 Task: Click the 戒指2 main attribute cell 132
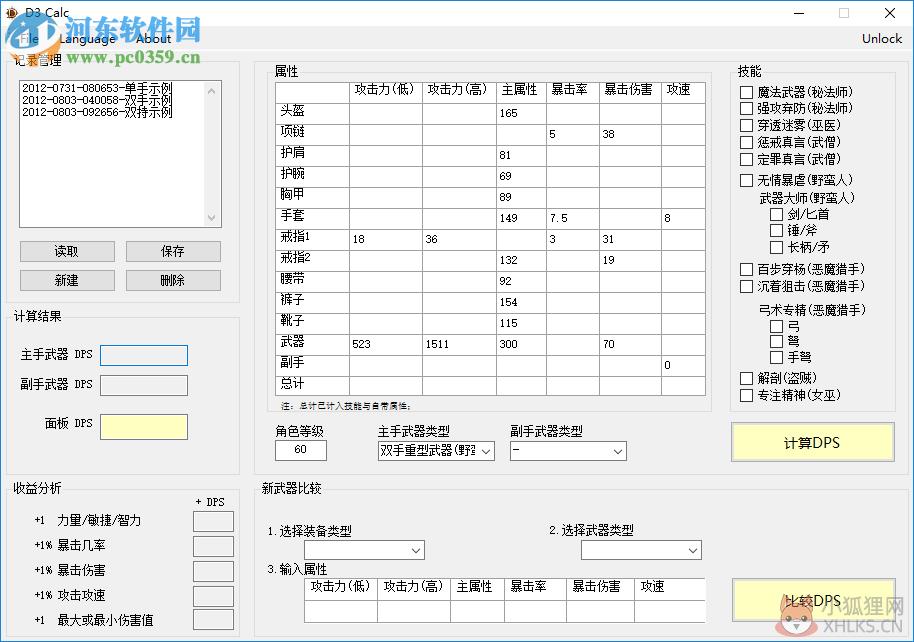[521, 260]
